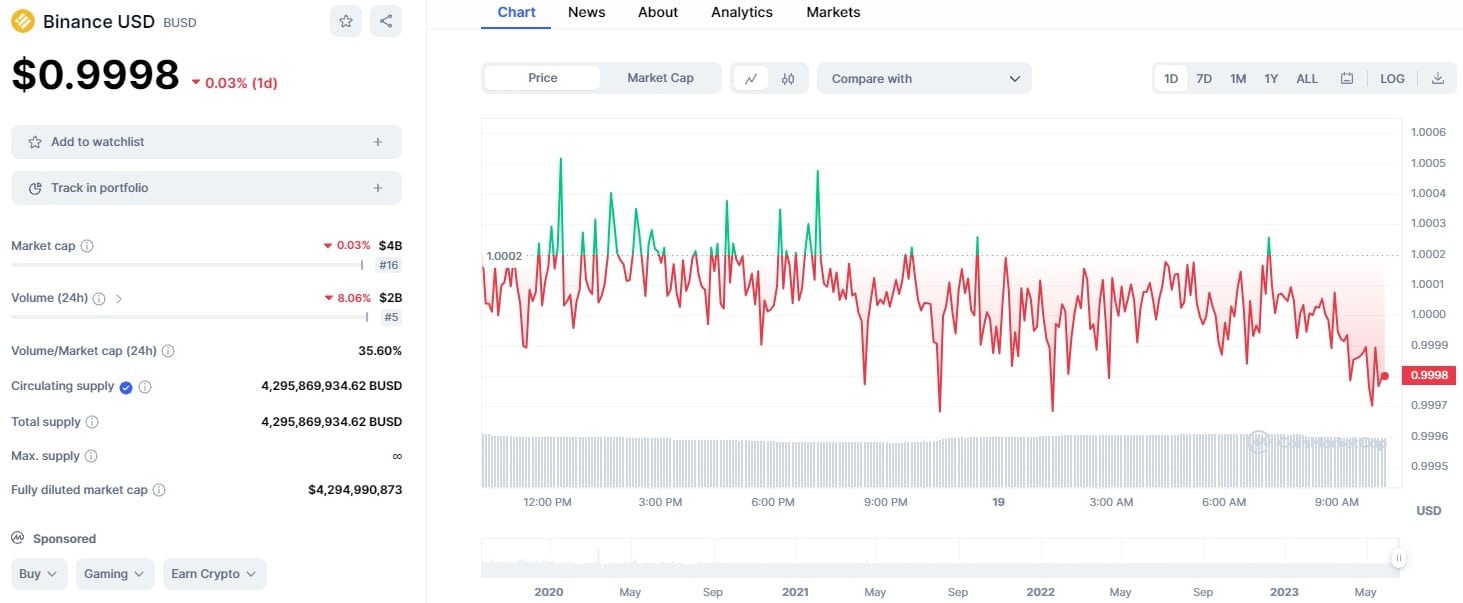Screen dimensions: 1463x603
Task: Click the download chart icon
Action: click(1437, 79)
